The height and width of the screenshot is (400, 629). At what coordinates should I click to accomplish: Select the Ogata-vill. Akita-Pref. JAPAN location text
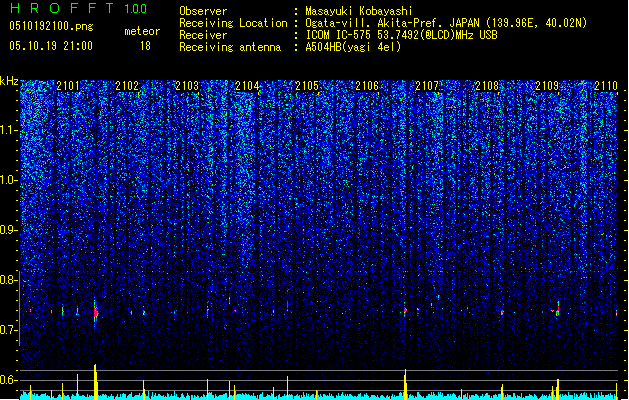446,23
